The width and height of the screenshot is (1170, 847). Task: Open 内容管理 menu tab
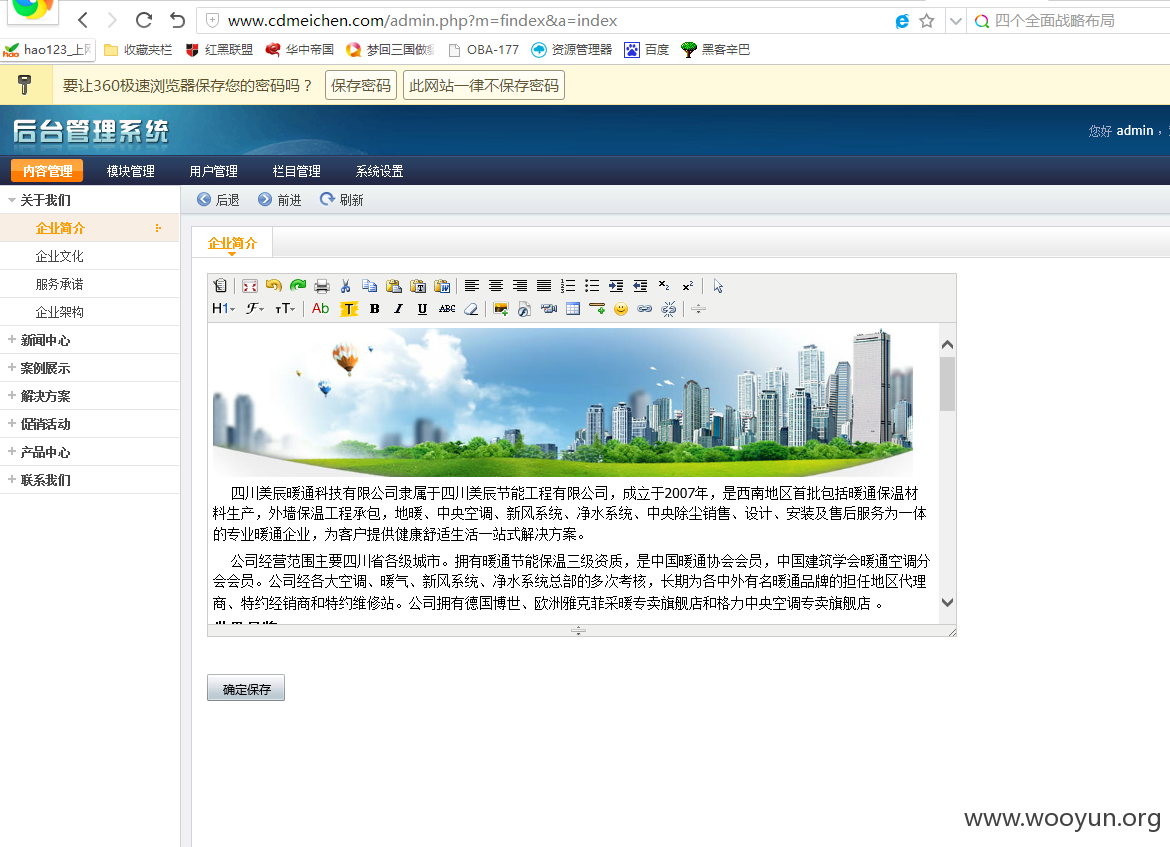[47, 171]
